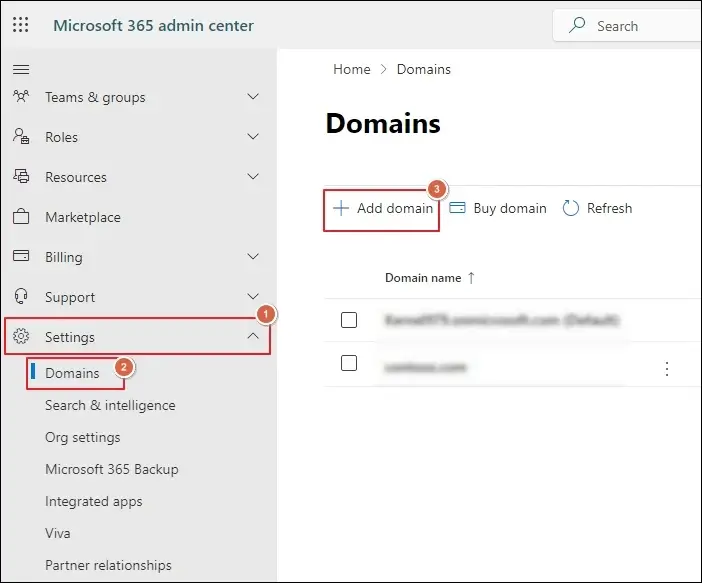
Task: Open Microsoft 365 Backup
Action: click(112, 469)
